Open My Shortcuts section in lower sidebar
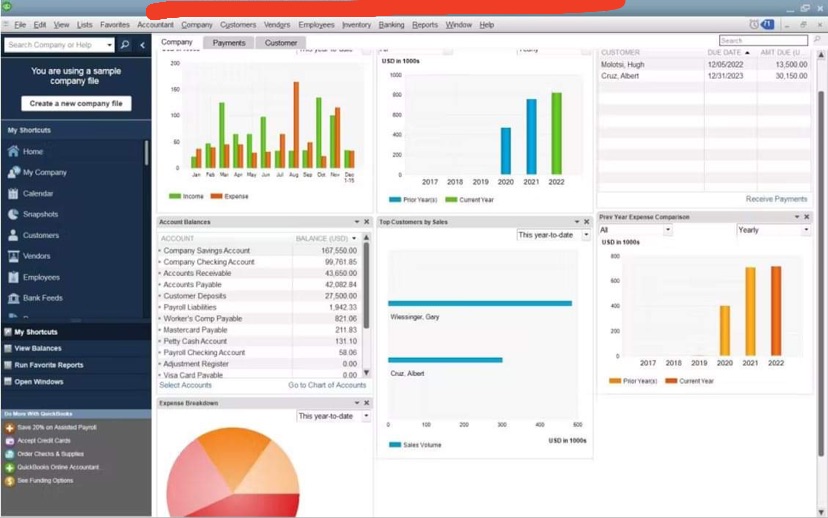This screenshot has height=518, width=828. [75, 332]
